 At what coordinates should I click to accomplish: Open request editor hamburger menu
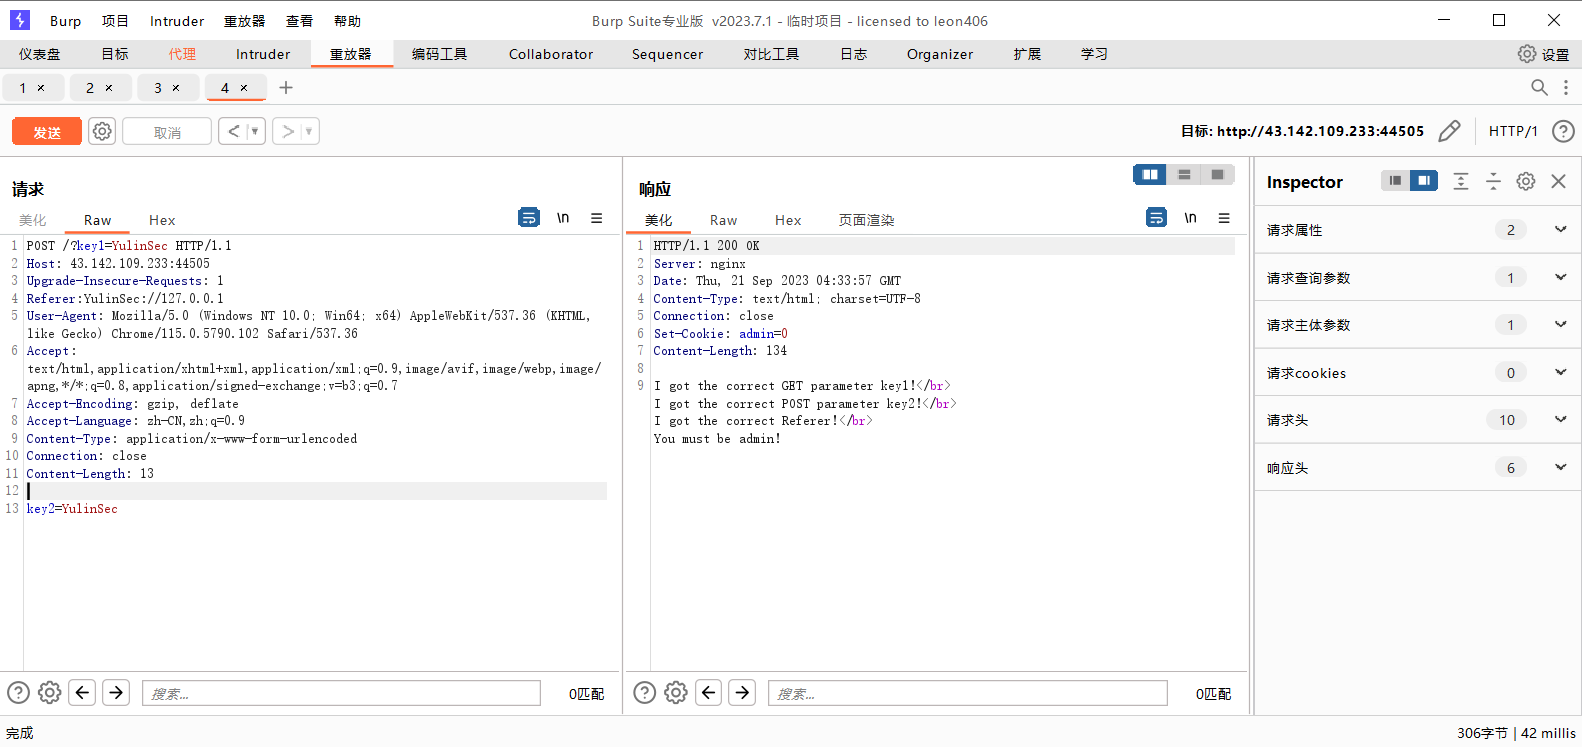click(596, 217)
